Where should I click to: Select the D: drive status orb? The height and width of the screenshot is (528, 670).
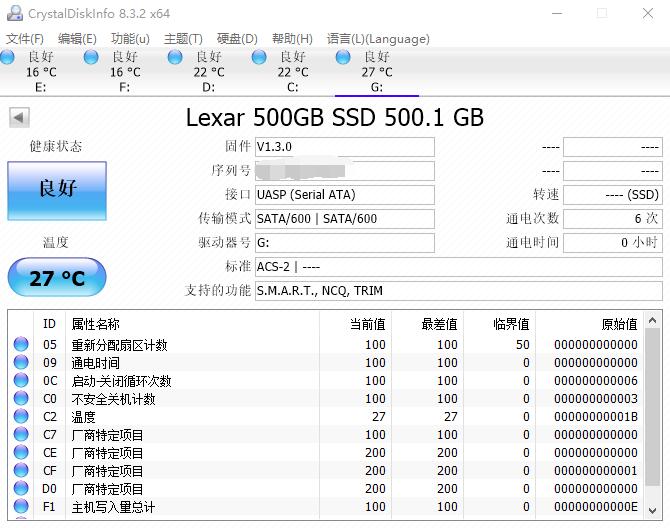(x=176, y=58)
